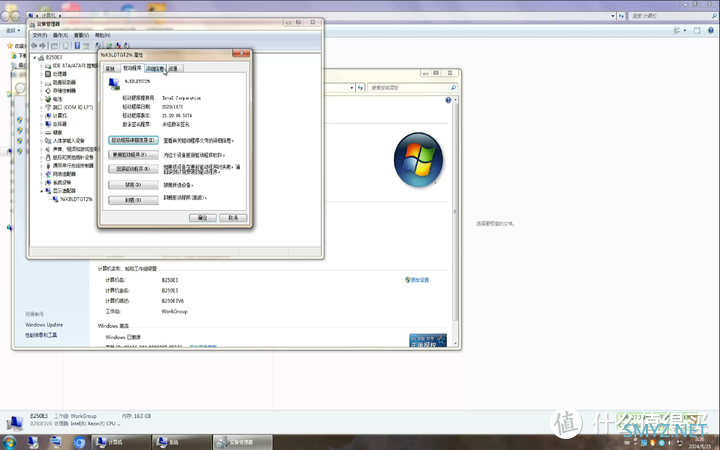The image size is (720, 450).
Task: Click the 网络适配器 network adapter icon
Action: (x=48, y=174)
